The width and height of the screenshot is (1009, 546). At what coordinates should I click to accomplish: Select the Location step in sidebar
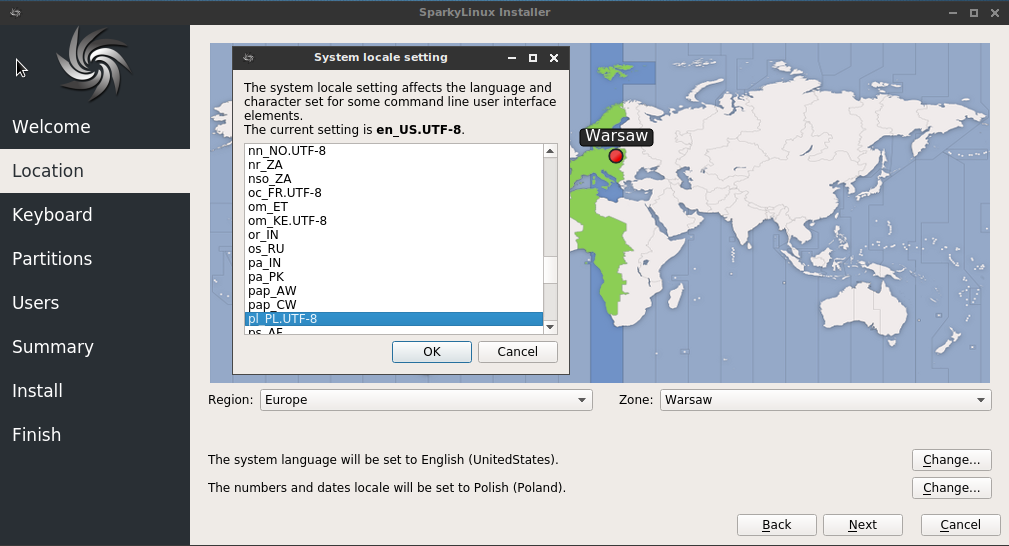(x=95, y=171)
